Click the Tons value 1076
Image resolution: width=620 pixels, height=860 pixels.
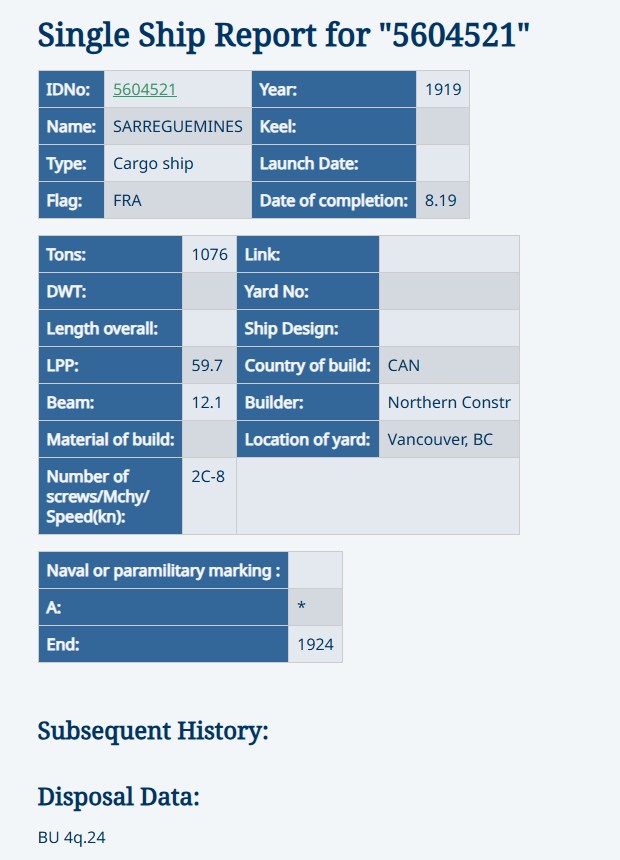(x=210, y=254)
